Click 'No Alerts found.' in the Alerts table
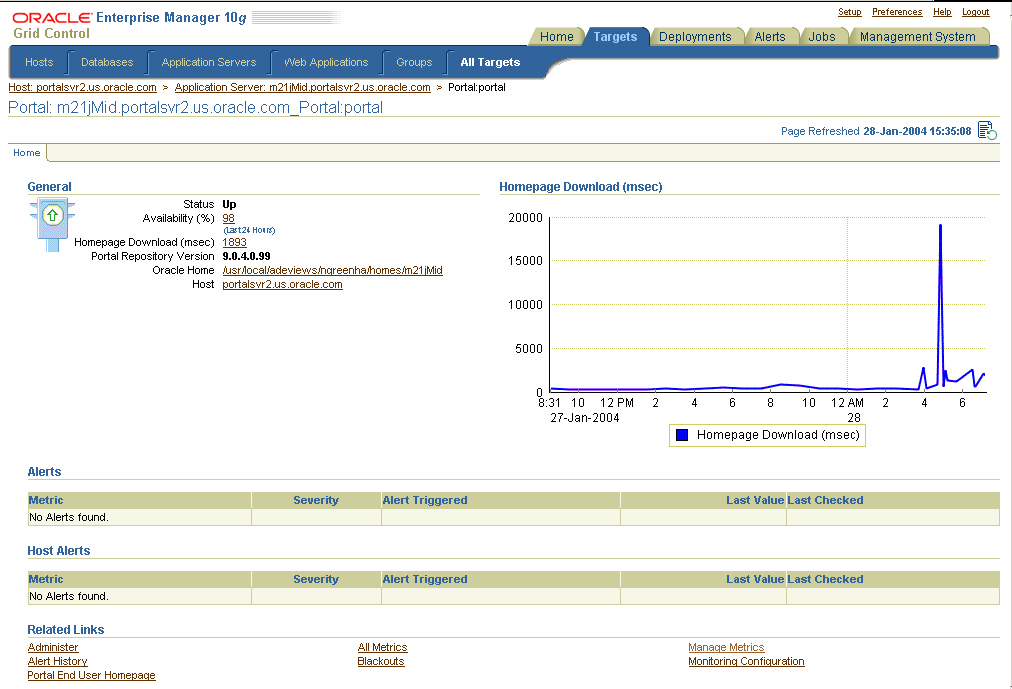The image size is (1012, 689). point(68,517)
